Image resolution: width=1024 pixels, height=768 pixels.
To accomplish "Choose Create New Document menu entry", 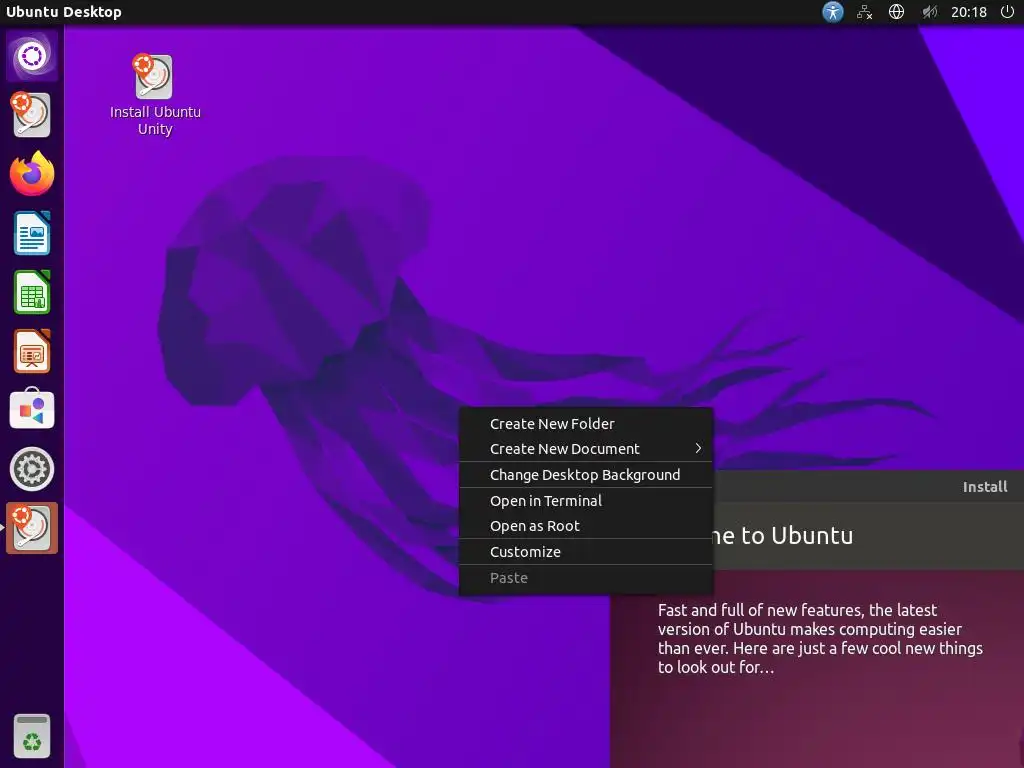I will click(586, 449).
